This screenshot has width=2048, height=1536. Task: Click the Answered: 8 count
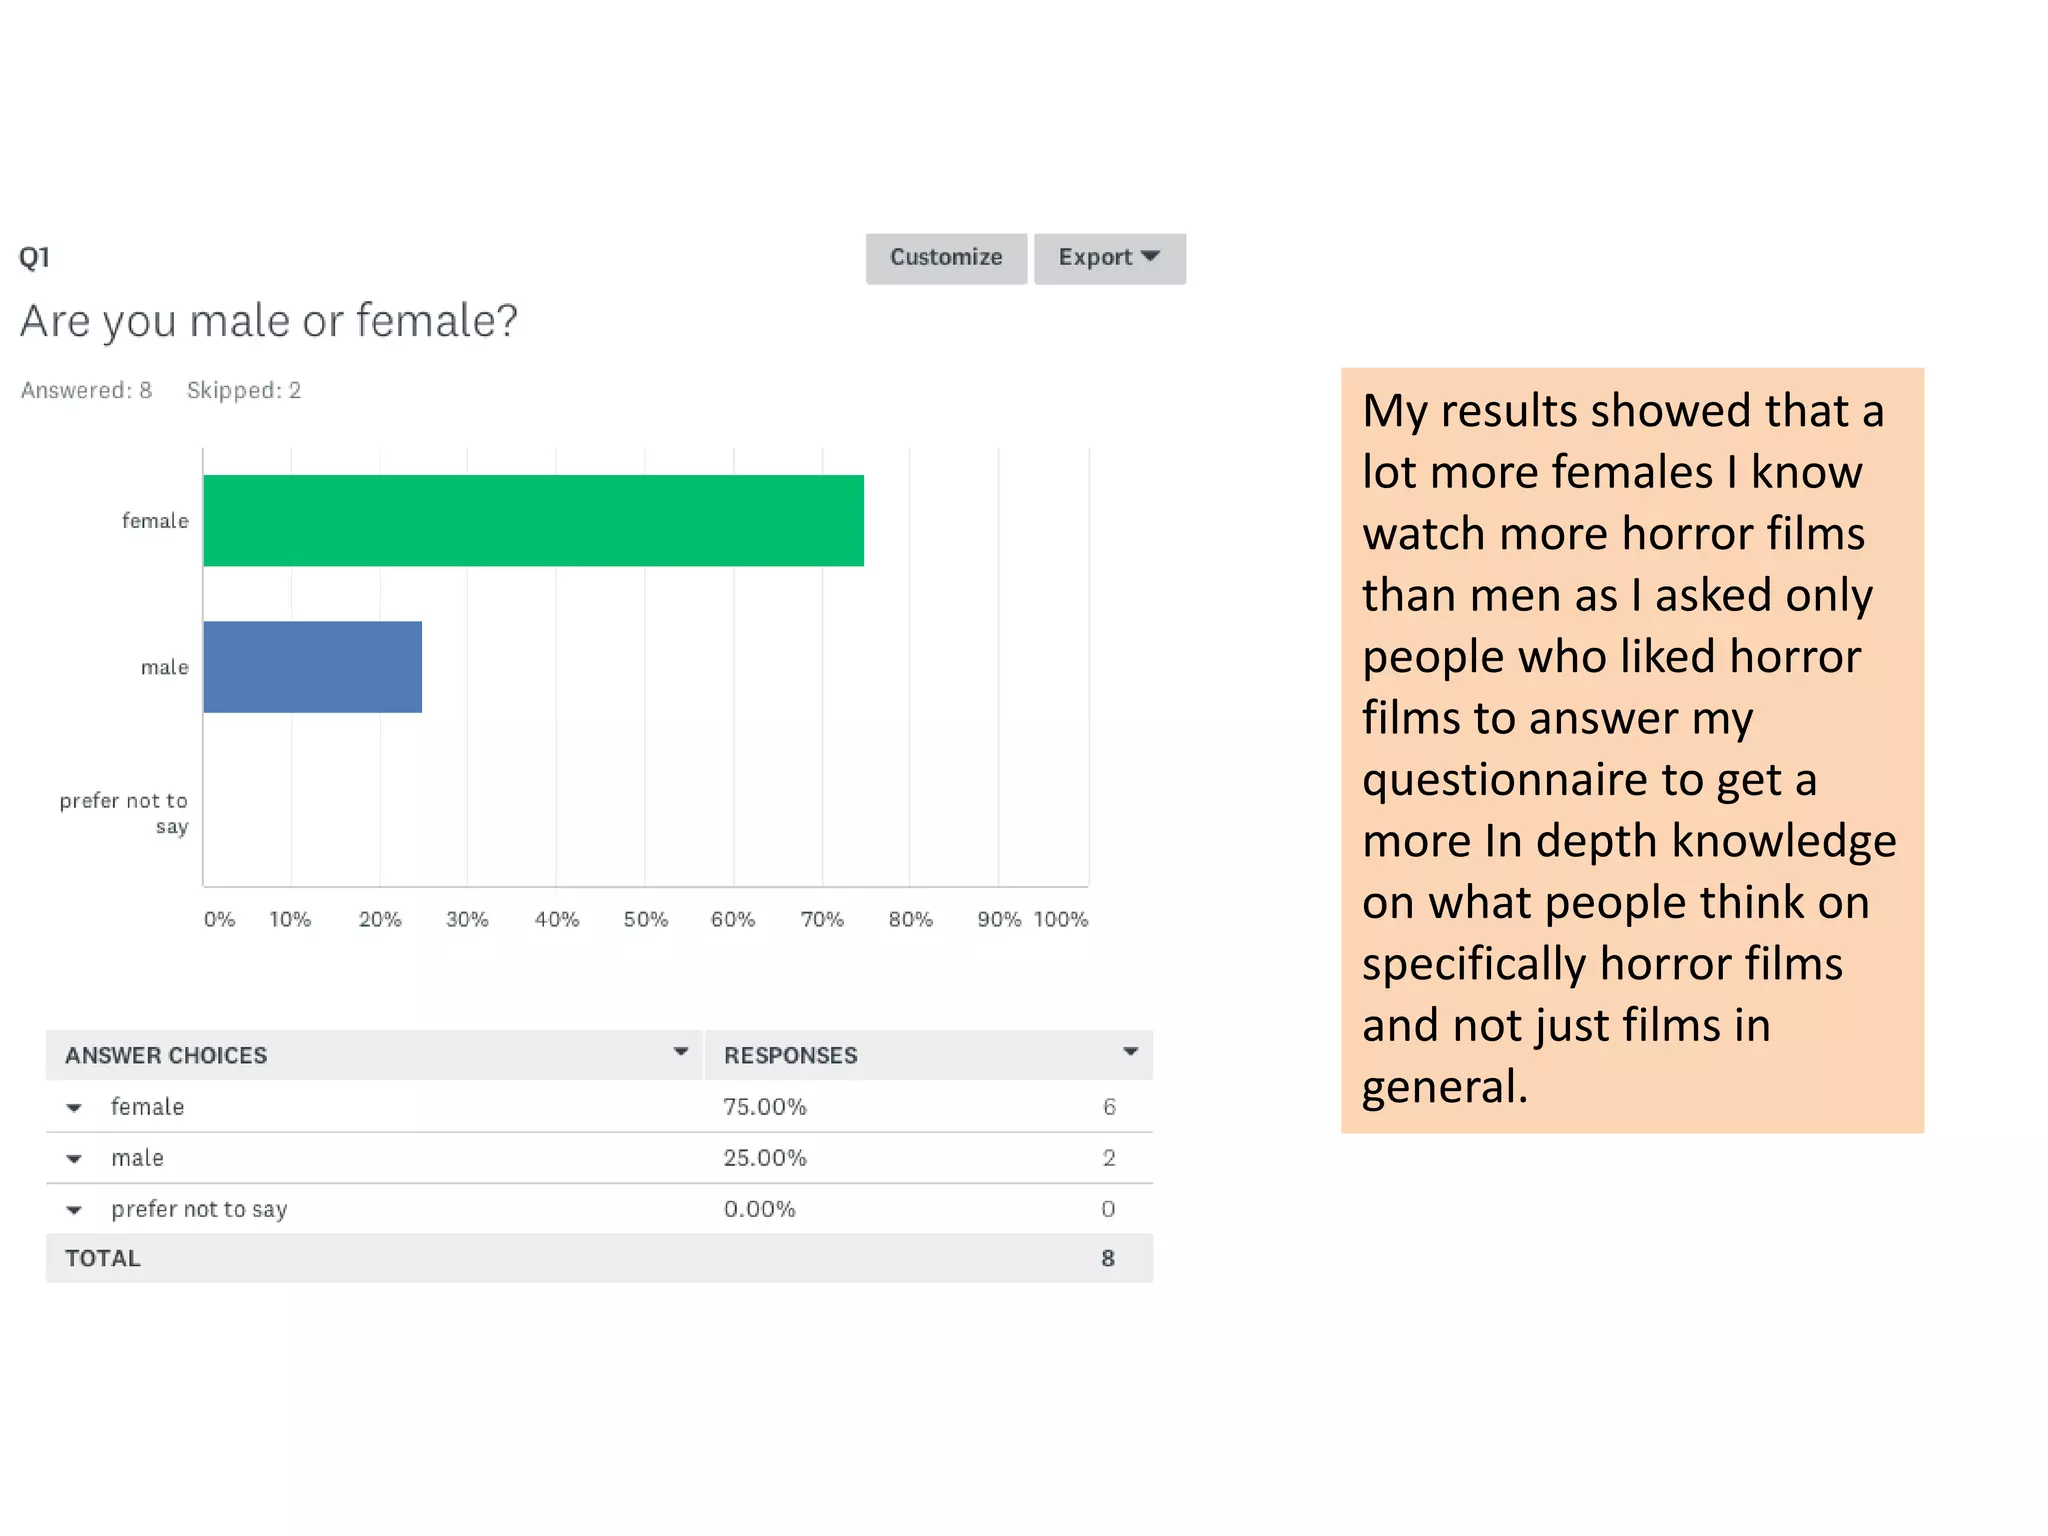coord(87,390)
